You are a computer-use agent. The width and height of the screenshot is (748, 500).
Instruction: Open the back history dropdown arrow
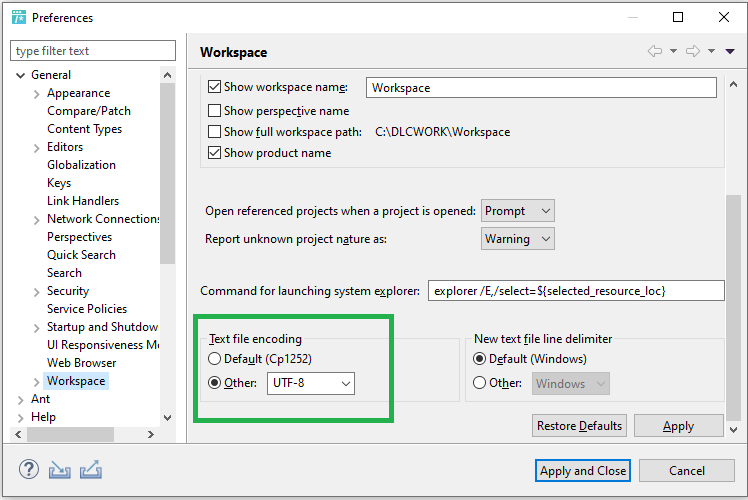pyautogui.click(x=673, y=52)
